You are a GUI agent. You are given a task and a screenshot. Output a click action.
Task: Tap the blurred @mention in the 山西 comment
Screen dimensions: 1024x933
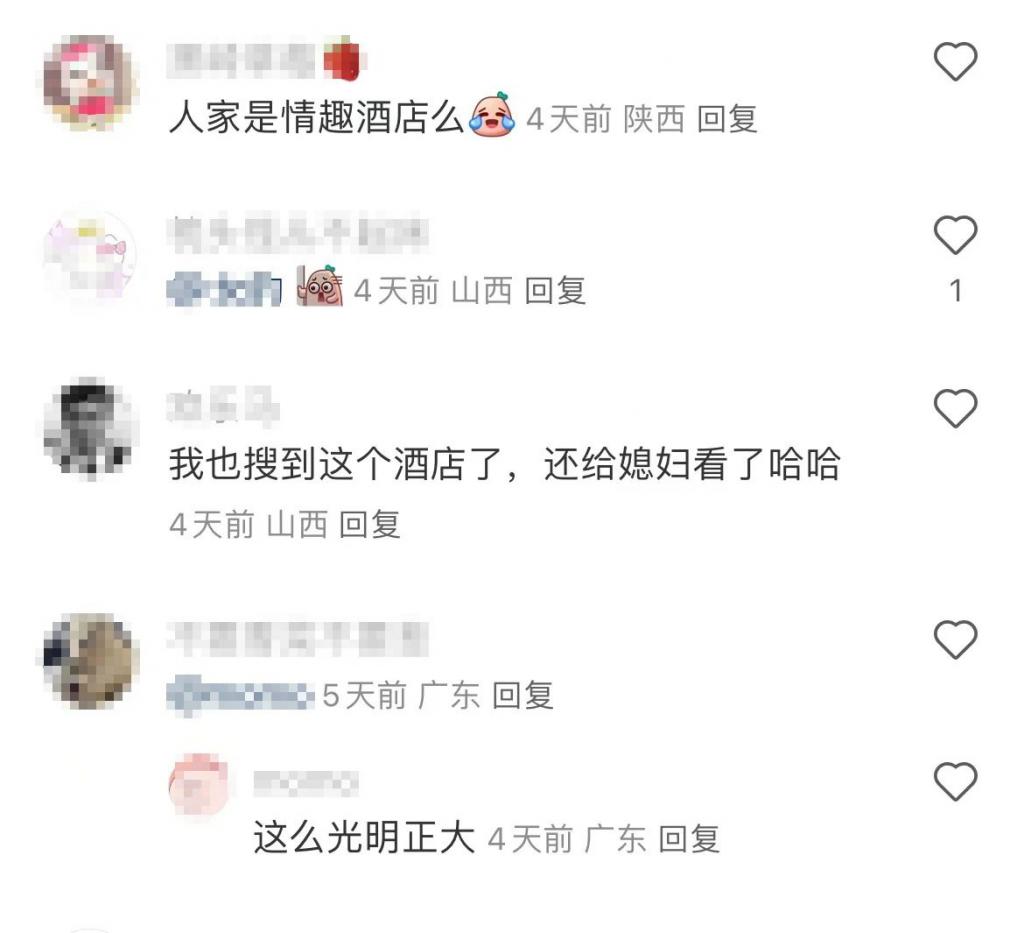(224, 291)
